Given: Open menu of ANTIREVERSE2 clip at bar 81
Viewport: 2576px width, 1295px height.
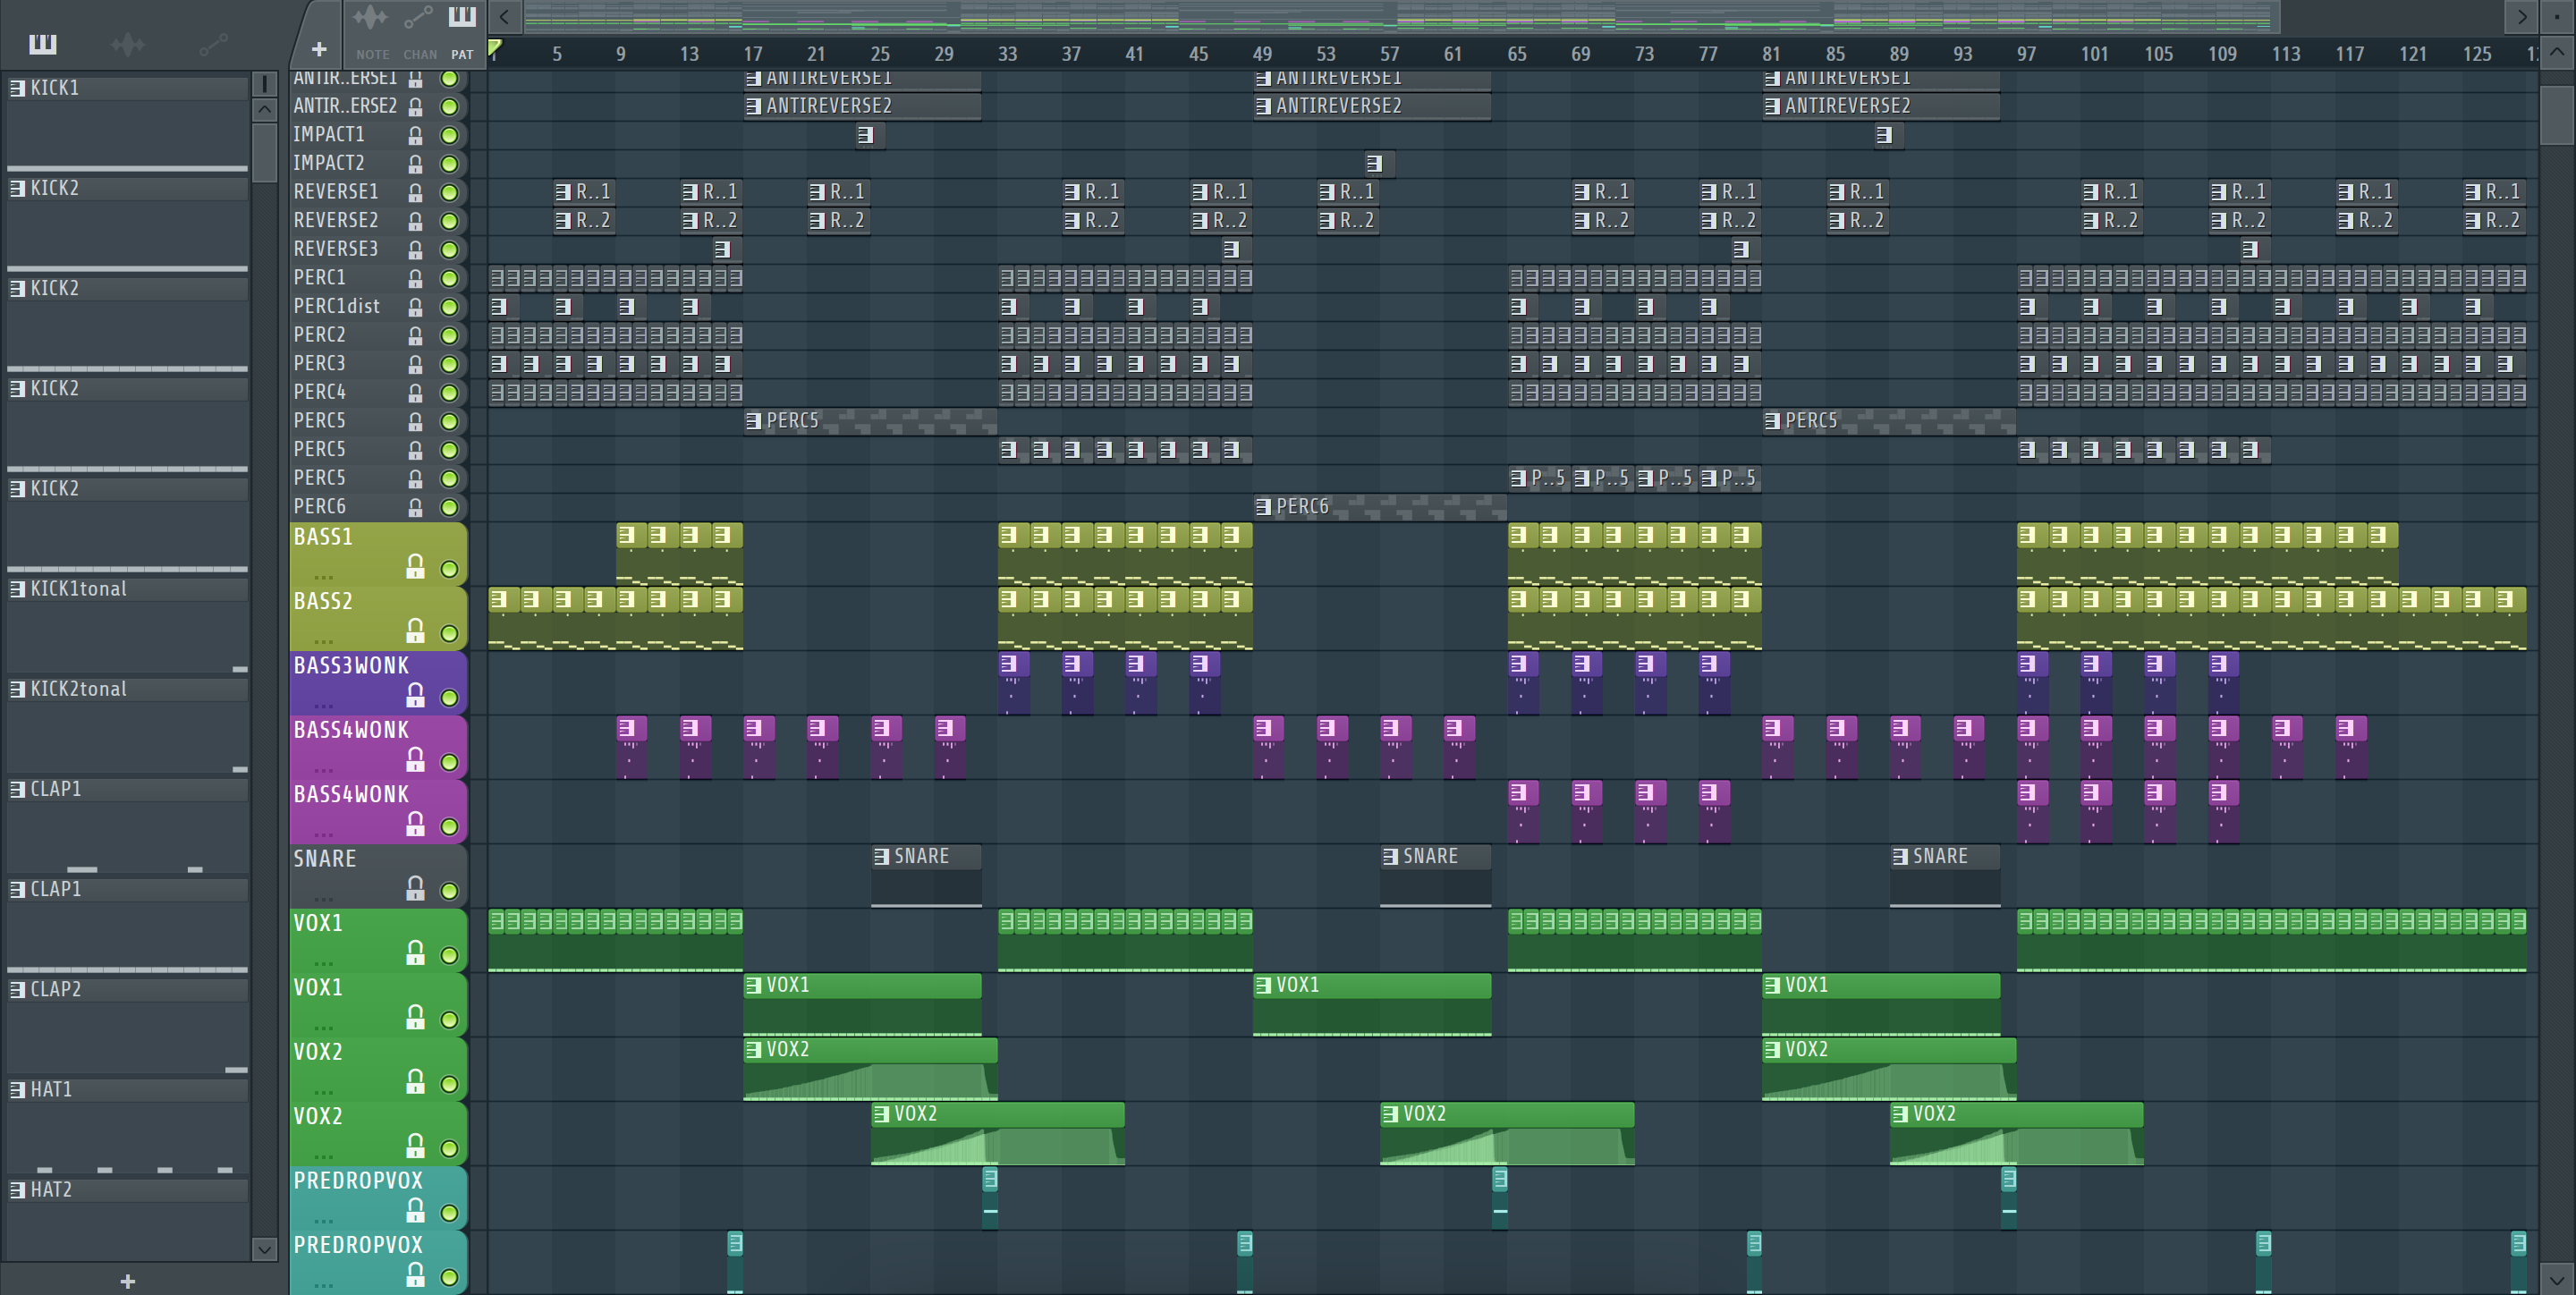Looking at the screenshot, I should click(x=1772, y=106).
